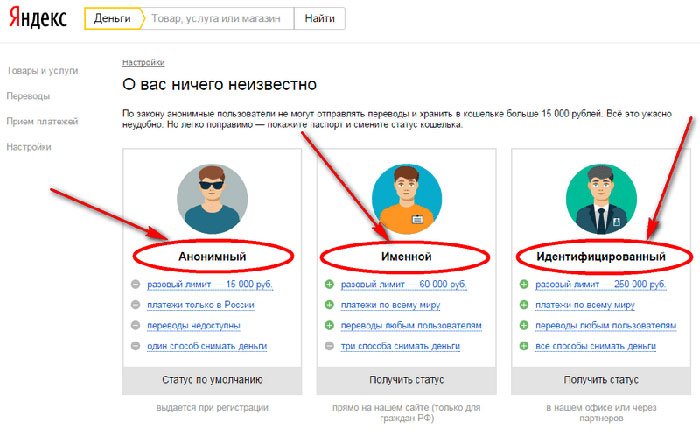The width and height of the screenshot is (700, 444).
Task: Click the Статус по умолчанию button
Action: [212, 380]
